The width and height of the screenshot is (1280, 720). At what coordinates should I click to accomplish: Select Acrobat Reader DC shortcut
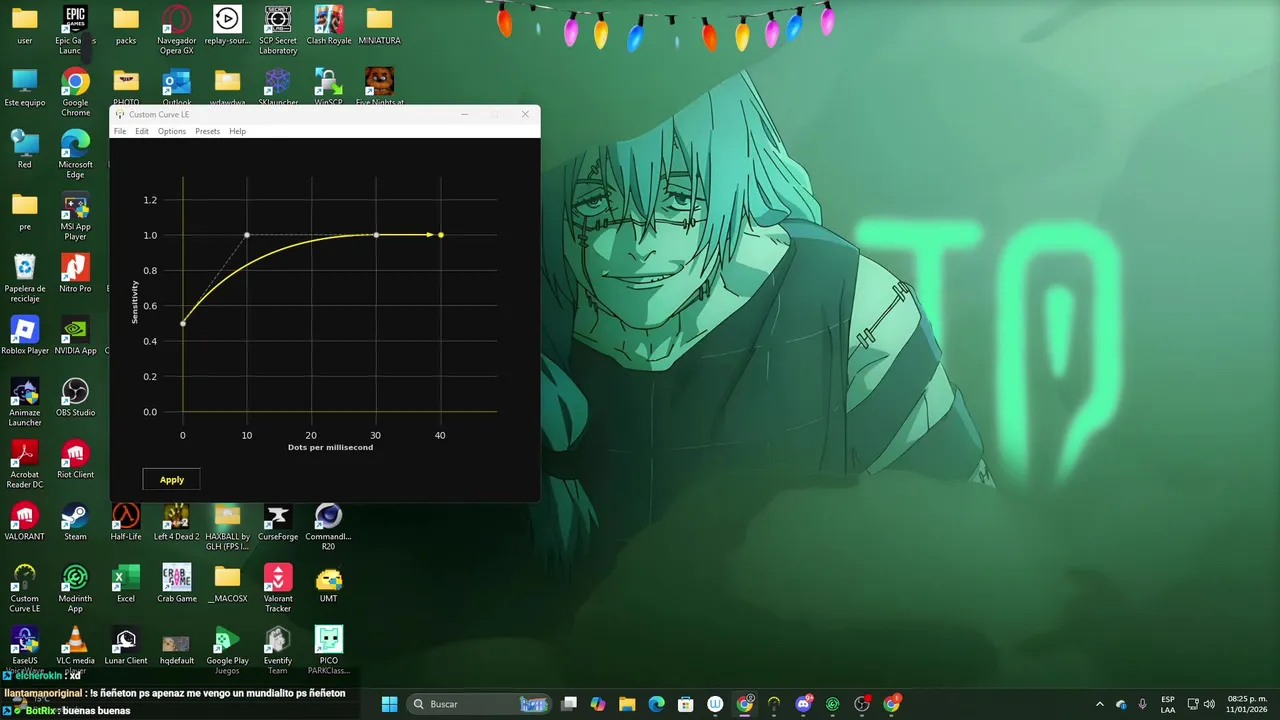coord(25,464)
